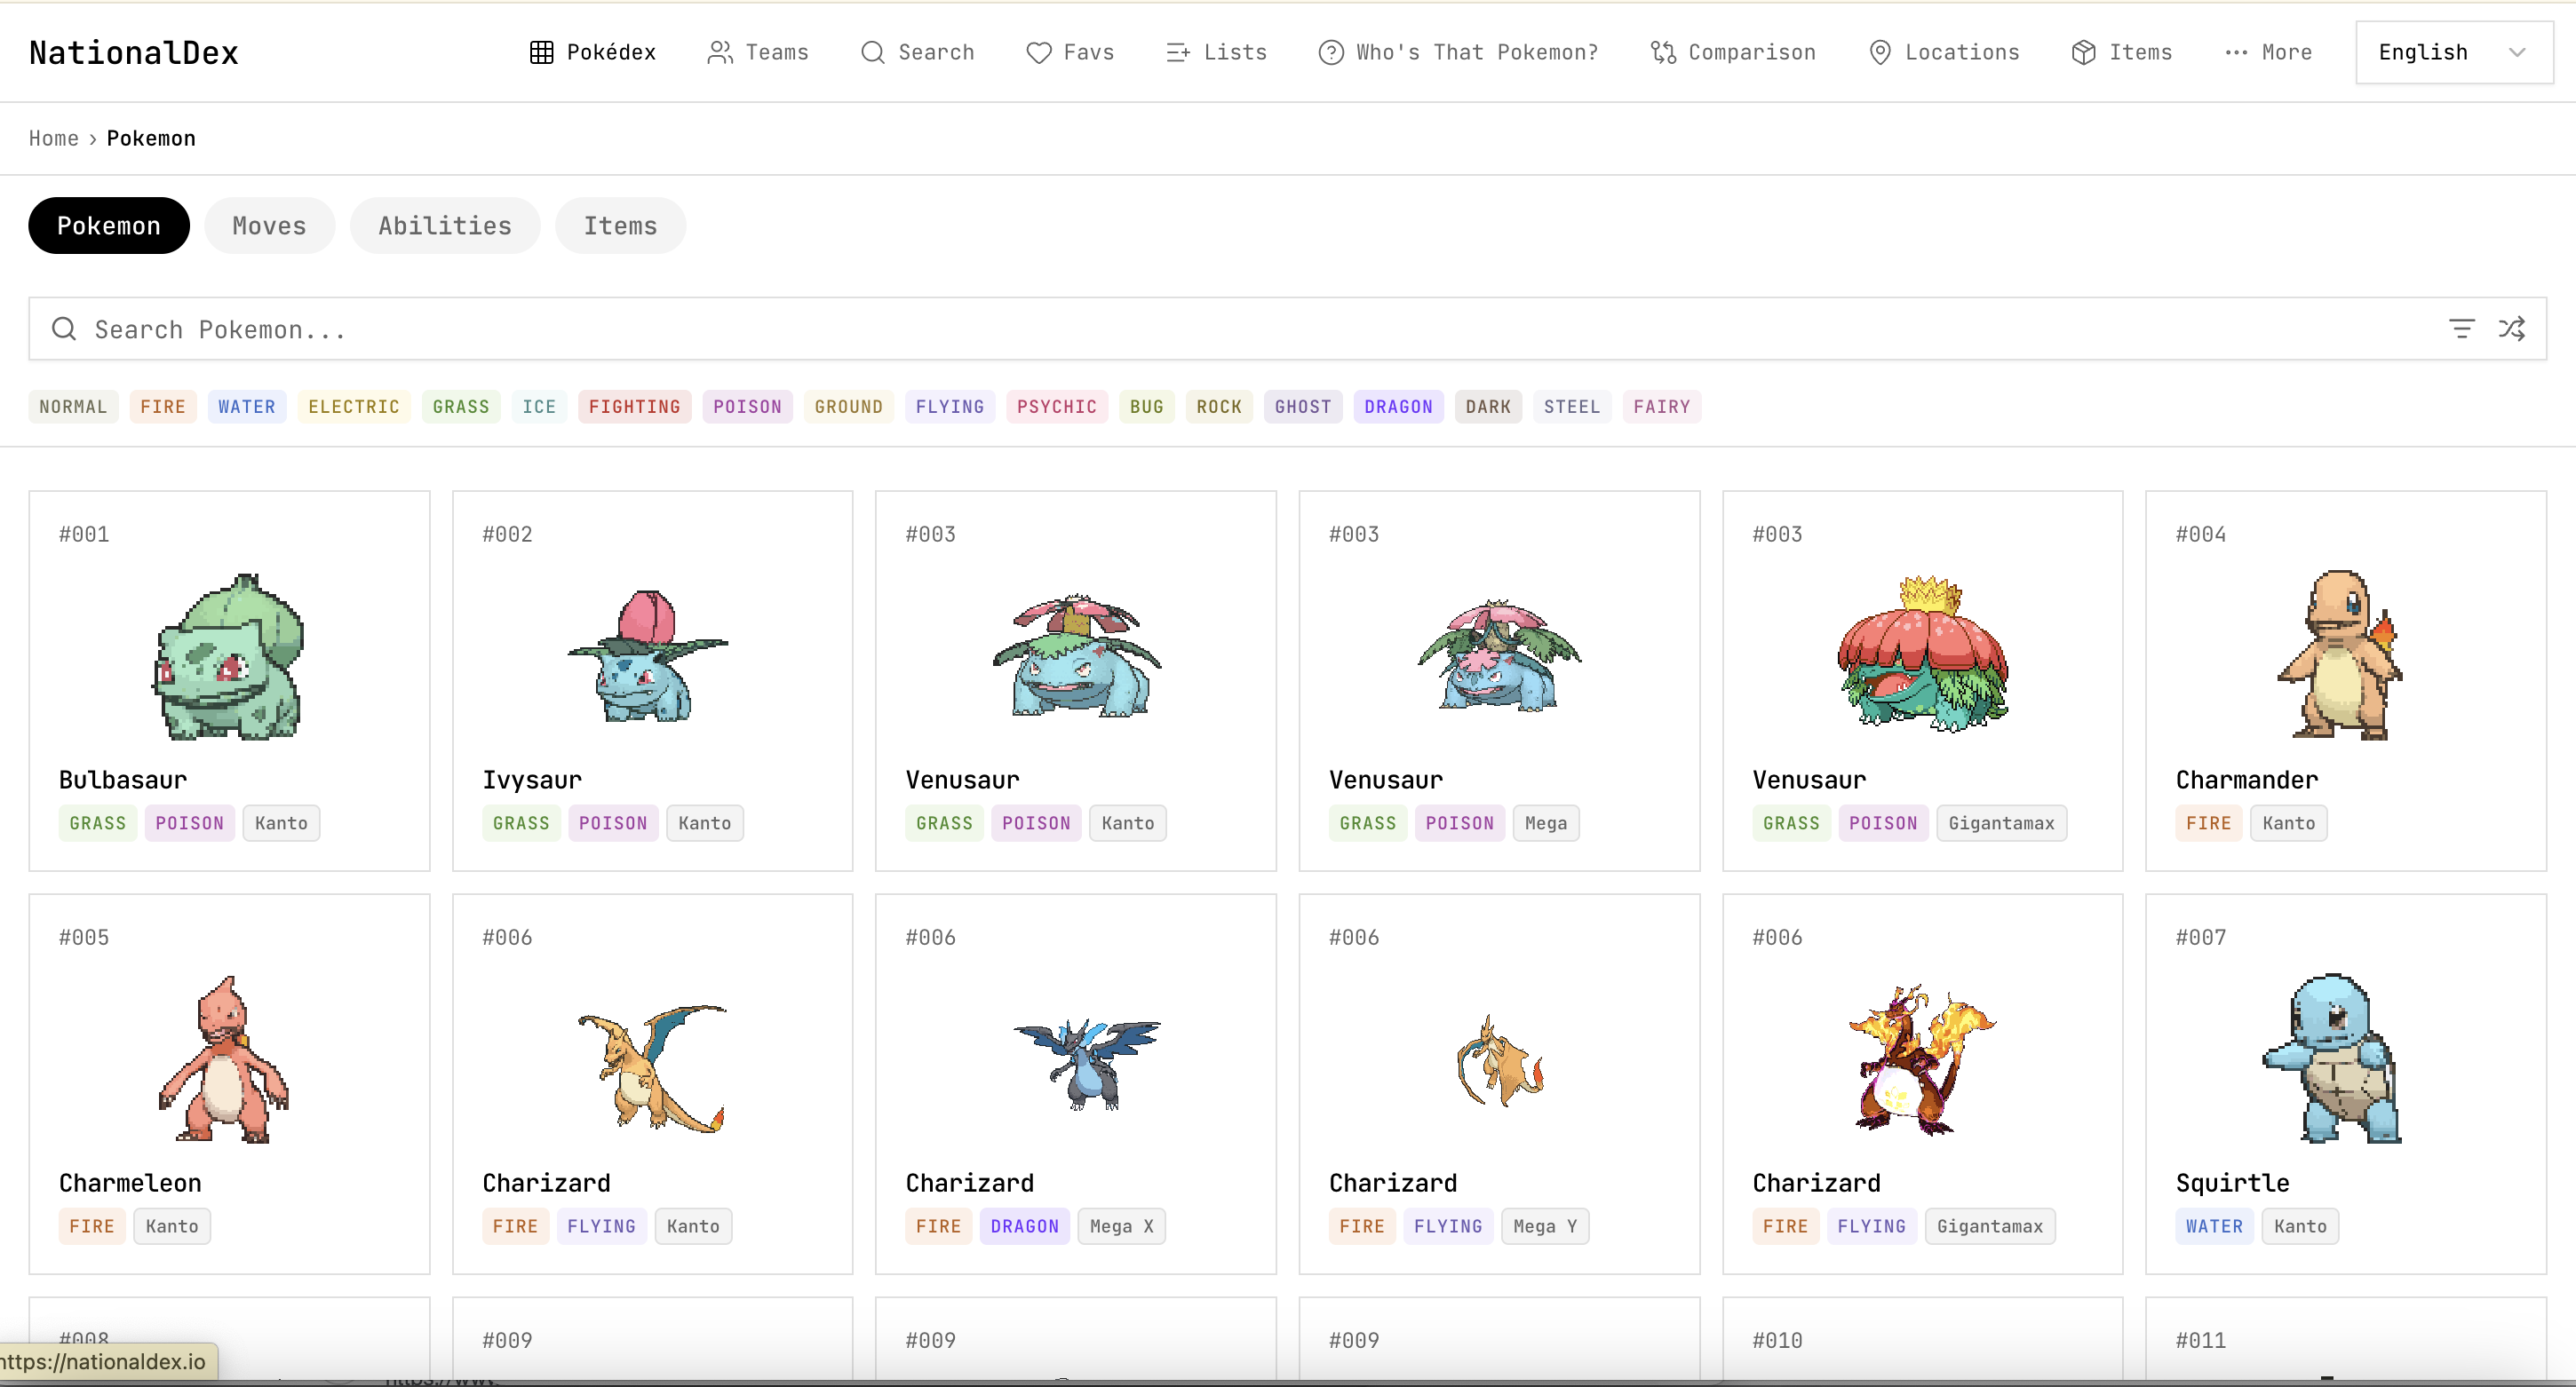
Task: Open the Charmeleon sprite card
Action: 225,1060
